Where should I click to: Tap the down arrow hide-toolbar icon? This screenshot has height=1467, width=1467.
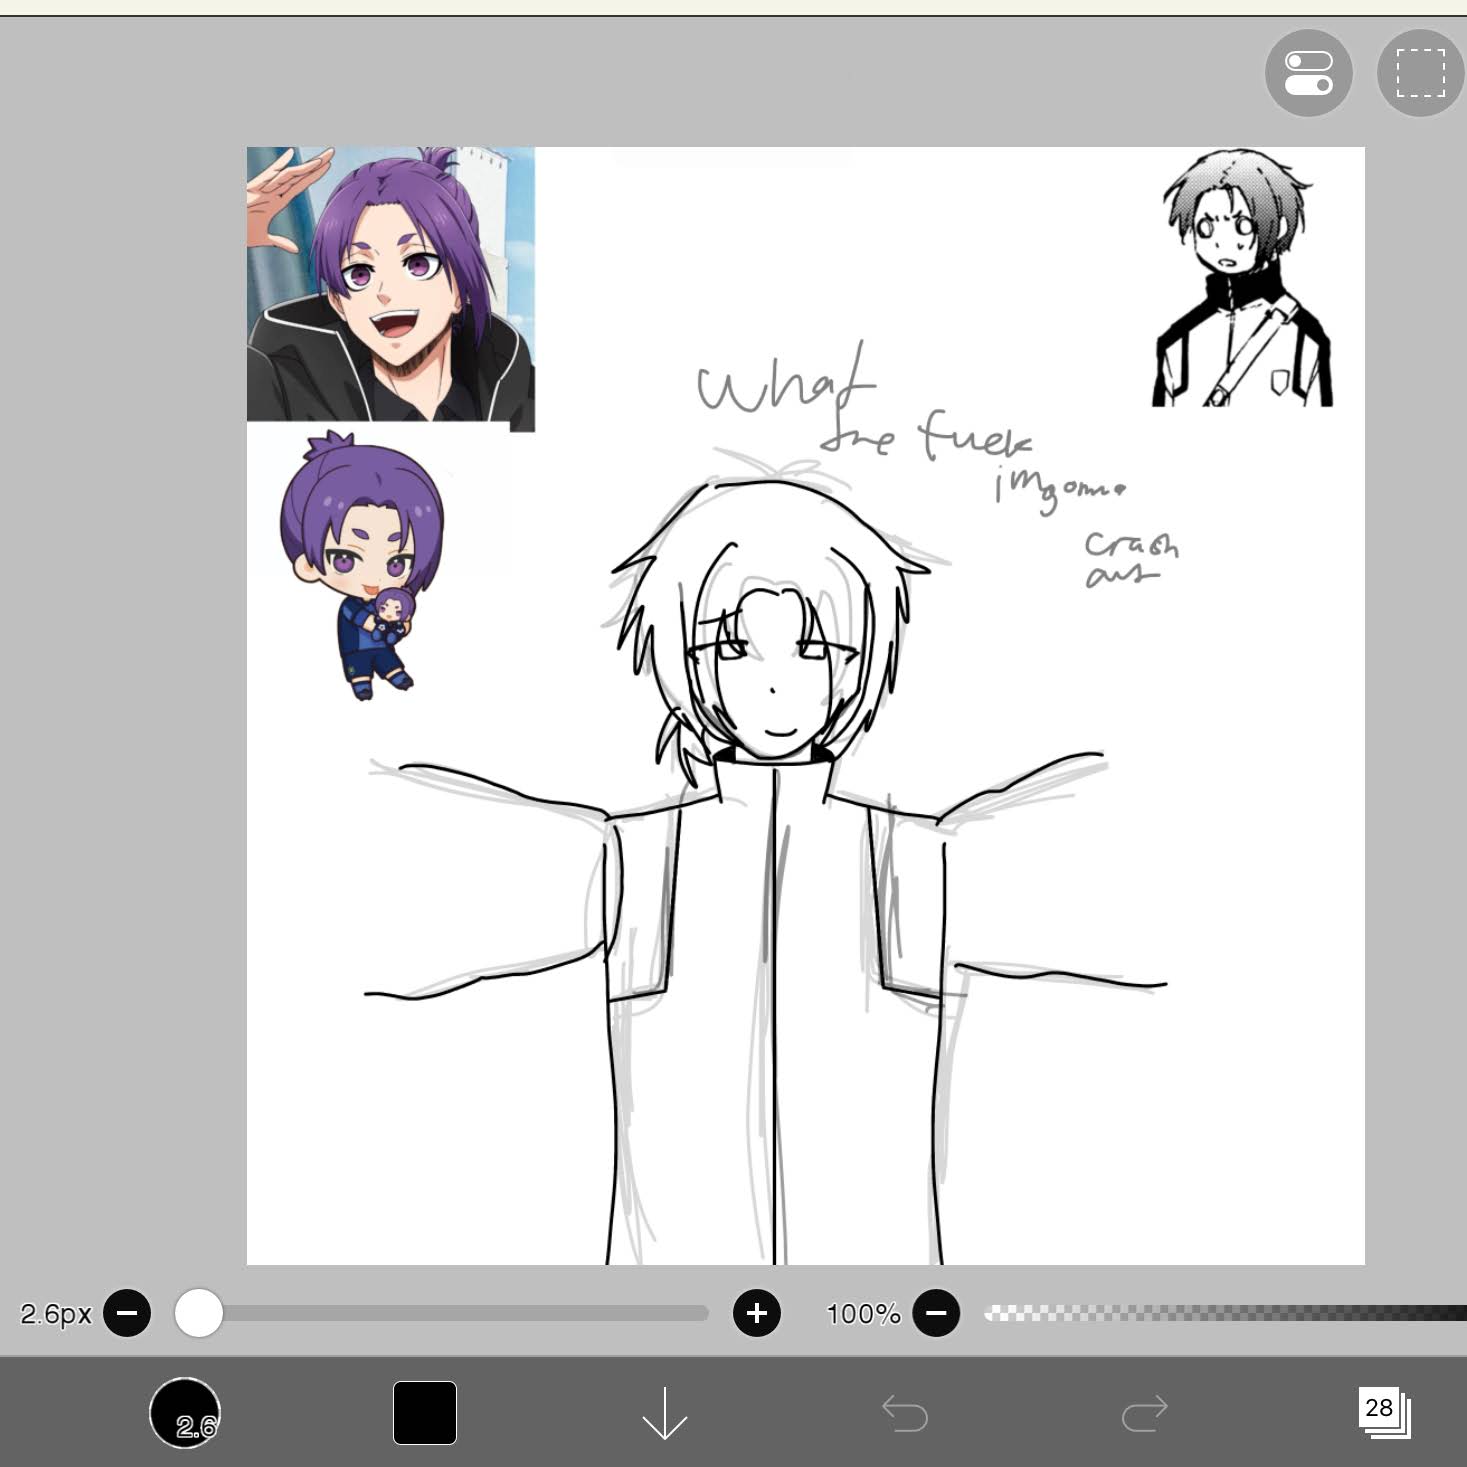point(664,1412)
